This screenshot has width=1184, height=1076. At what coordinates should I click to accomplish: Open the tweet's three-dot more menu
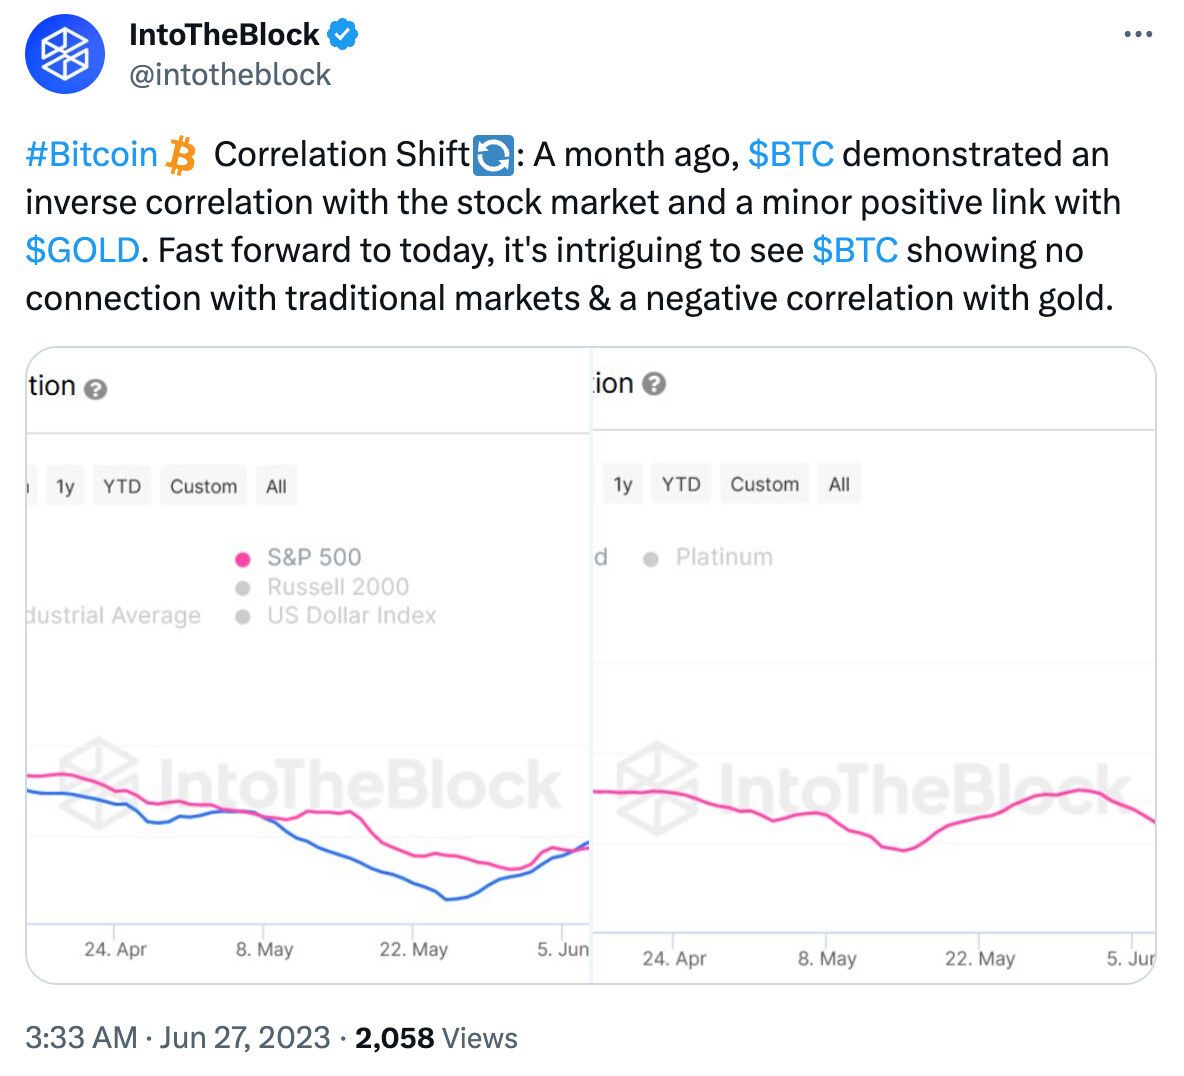1138,35
